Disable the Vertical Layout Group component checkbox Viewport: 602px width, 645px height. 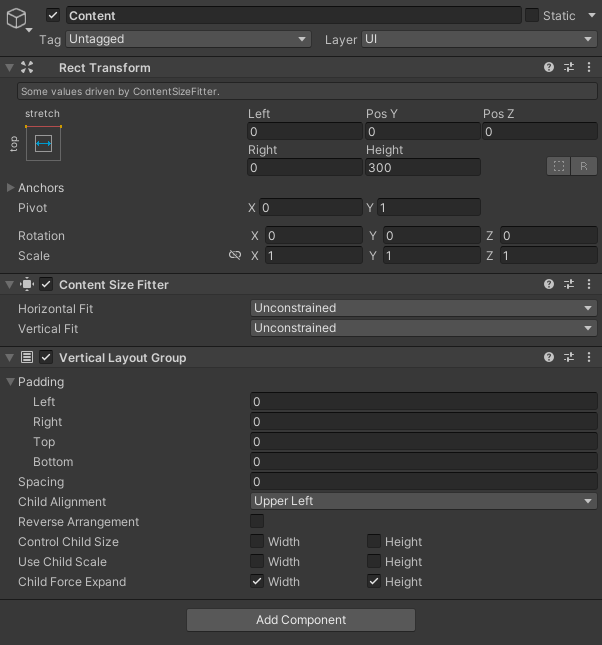pyautogui.click(x=46, y=357)
